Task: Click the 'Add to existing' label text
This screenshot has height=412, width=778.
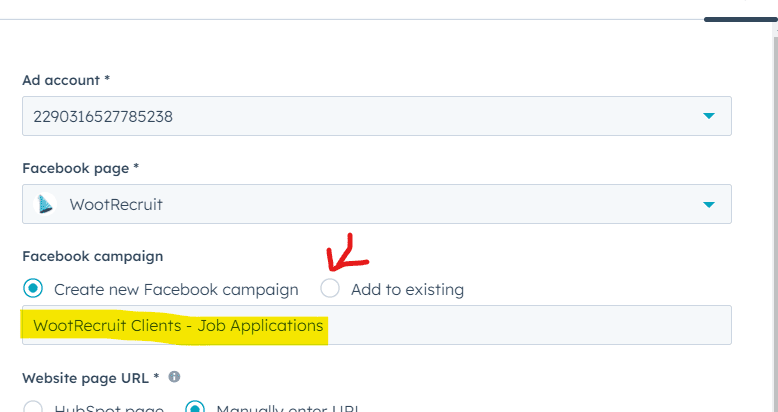Action: (407, 290)
